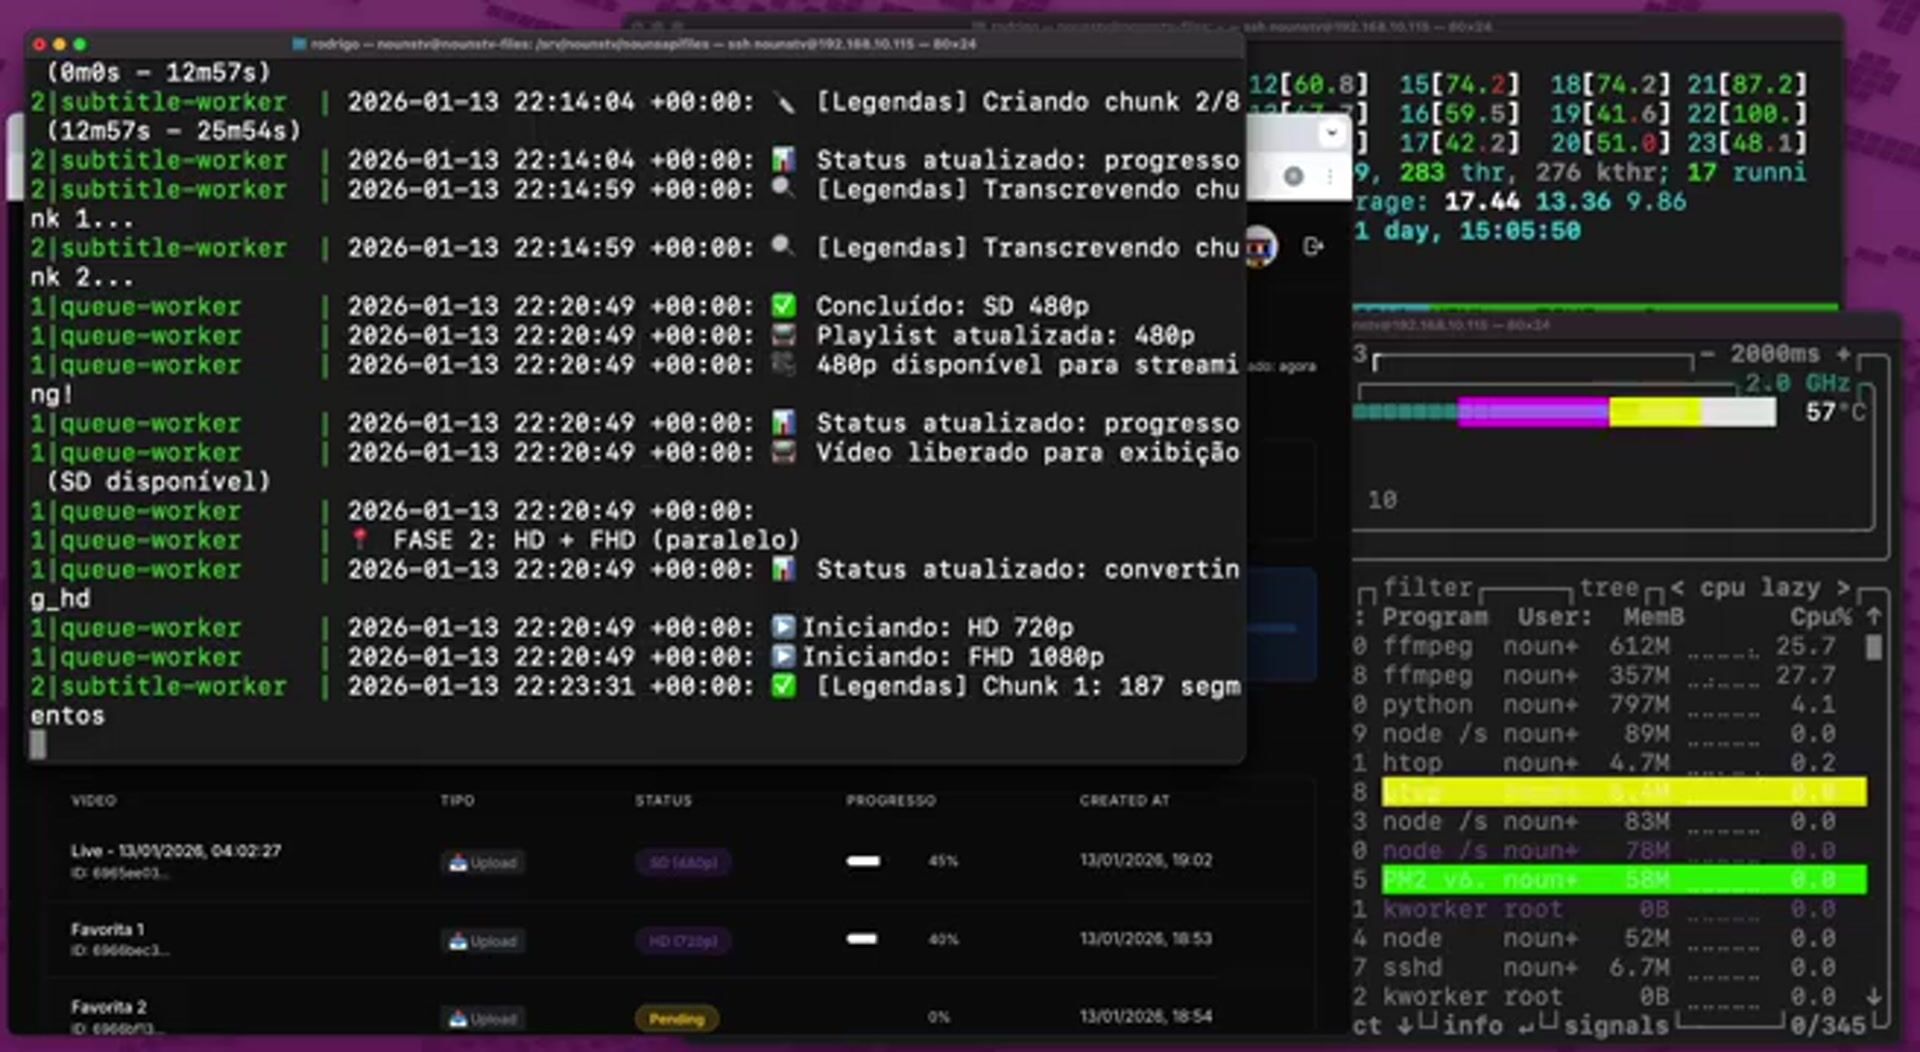The image size is (1920, 1052).
Task: Click the 'HD (720p)' status badge
Action: pos(683,941)
